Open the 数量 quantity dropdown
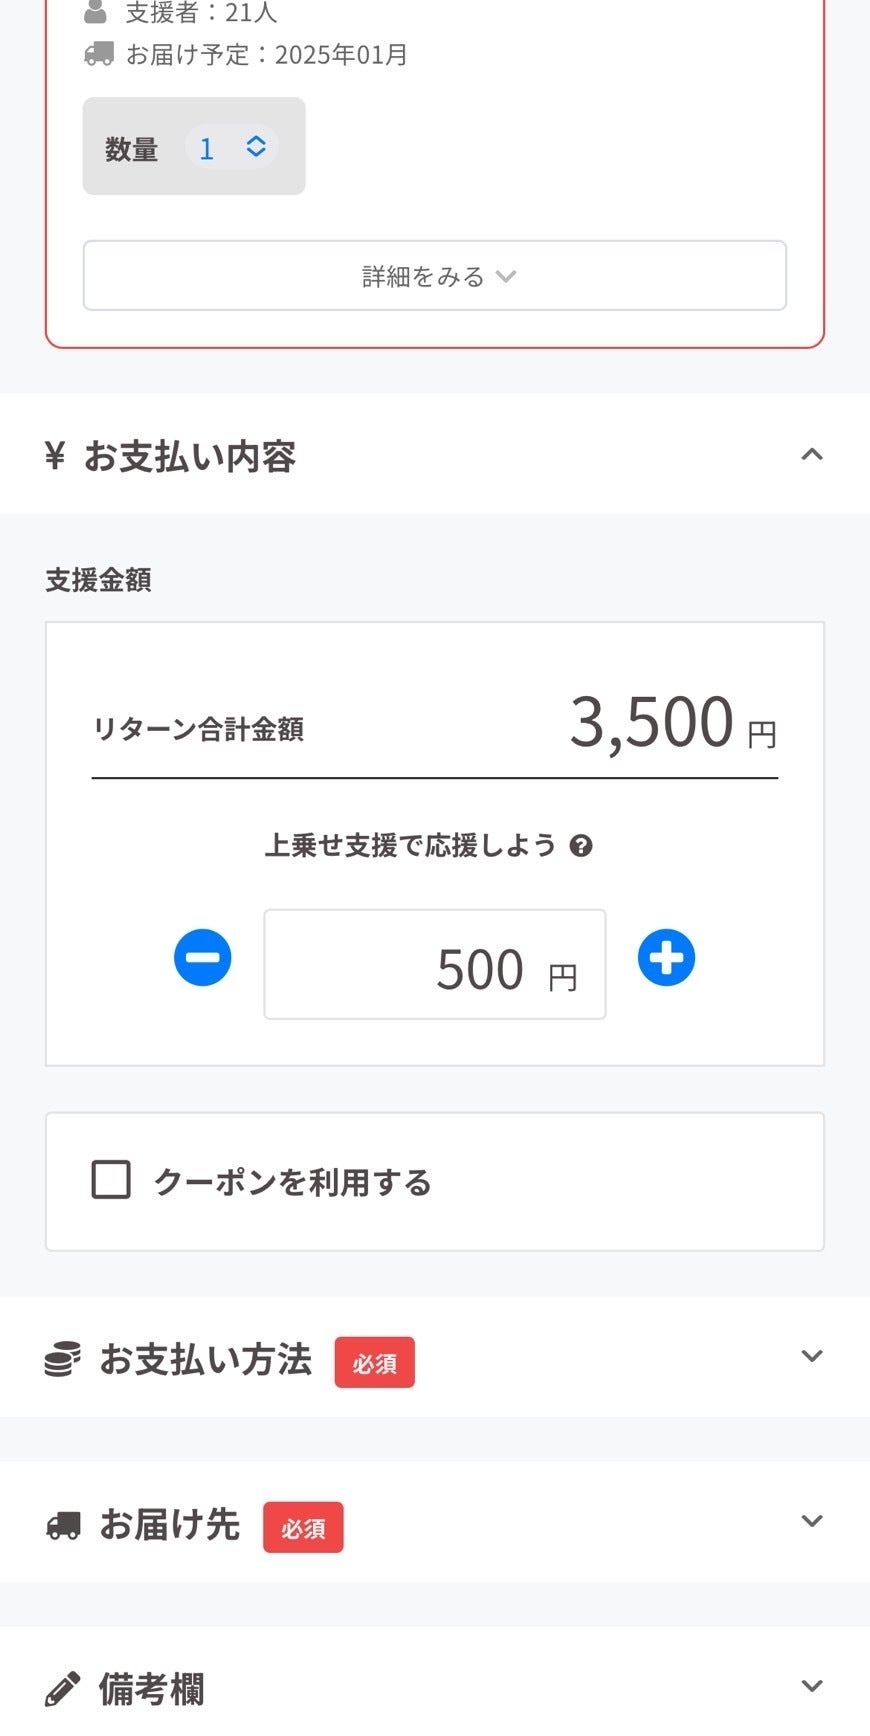Image resolution: width=870 pixels, height=1736 pixels. coord(231,147)
